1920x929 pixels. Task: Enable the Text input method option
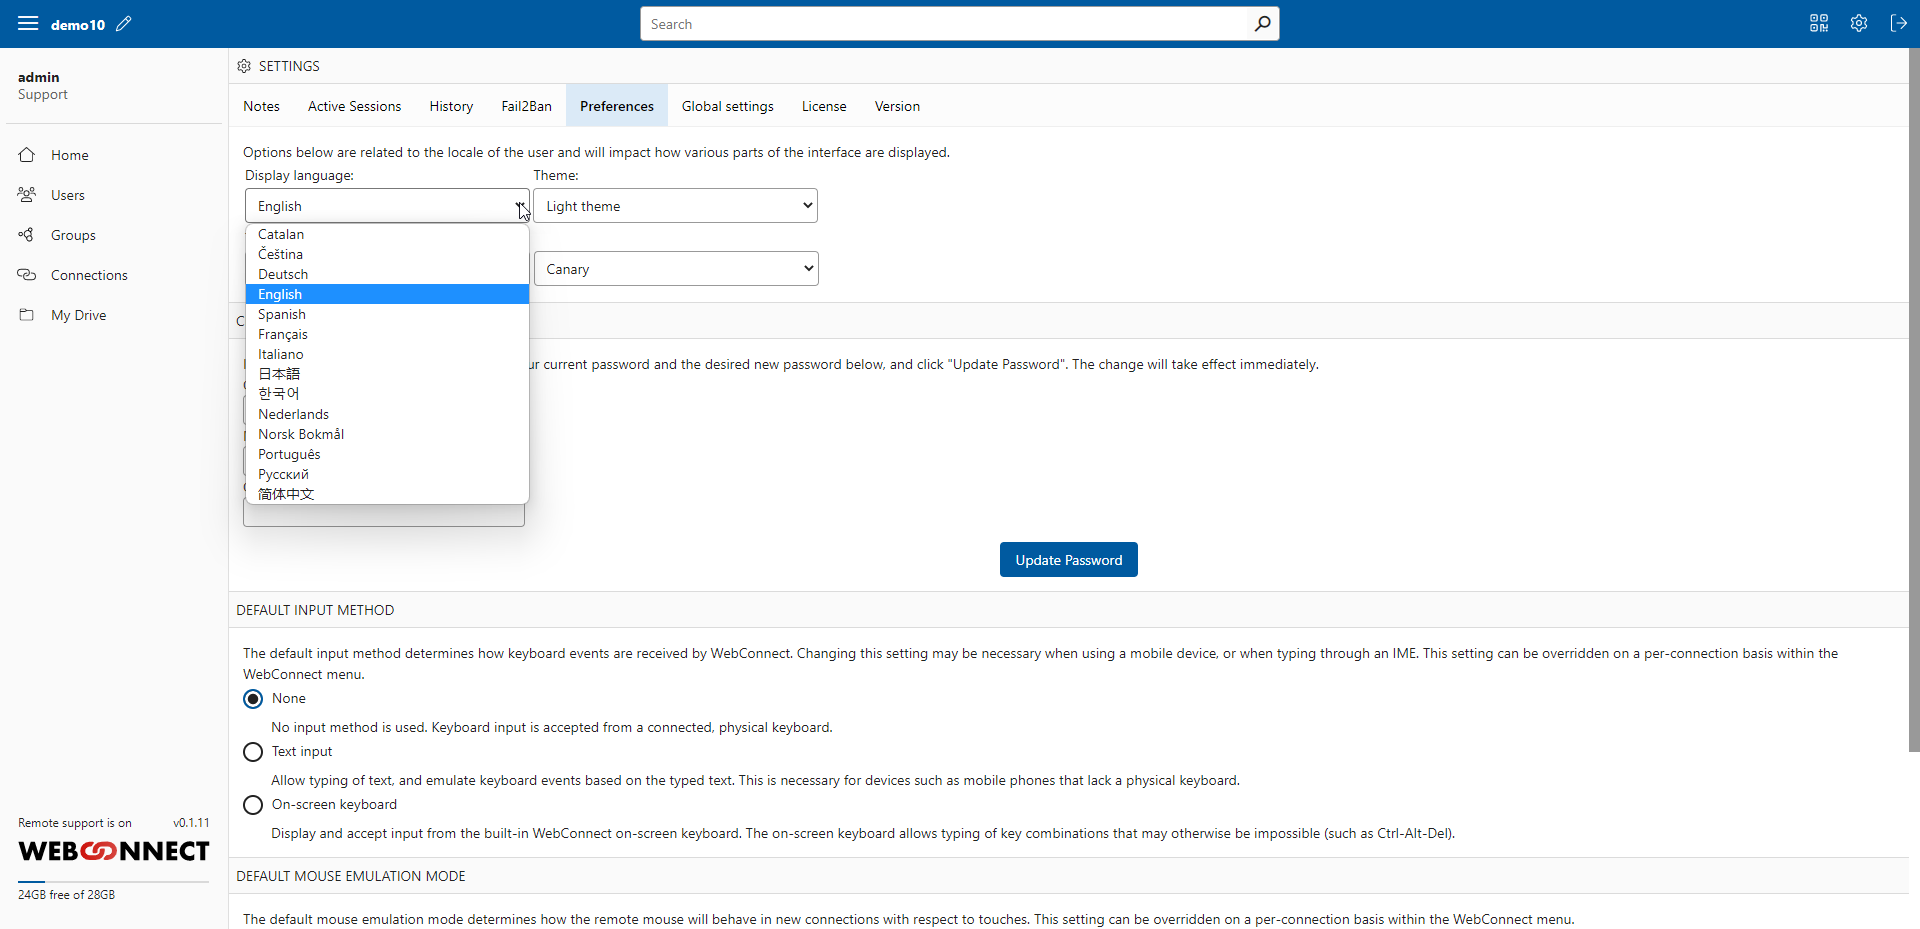[x=252, y=751]
